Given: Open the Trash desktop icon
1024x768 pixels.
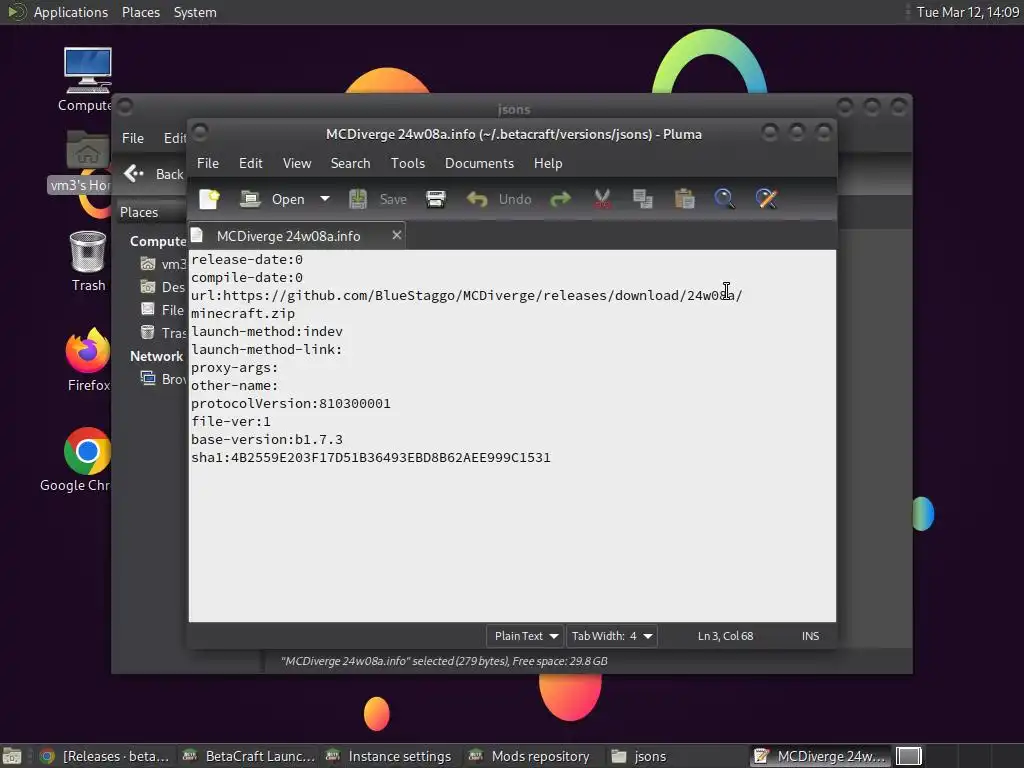Looking at the screenshot, I should [88, 261].
